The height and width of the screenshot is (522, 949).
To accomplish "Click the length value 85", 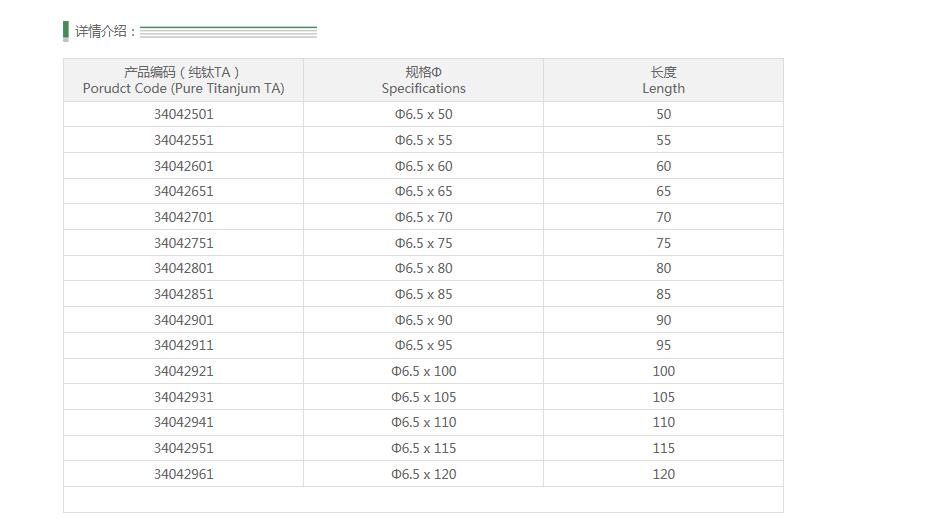I will [x=663, y=294].
